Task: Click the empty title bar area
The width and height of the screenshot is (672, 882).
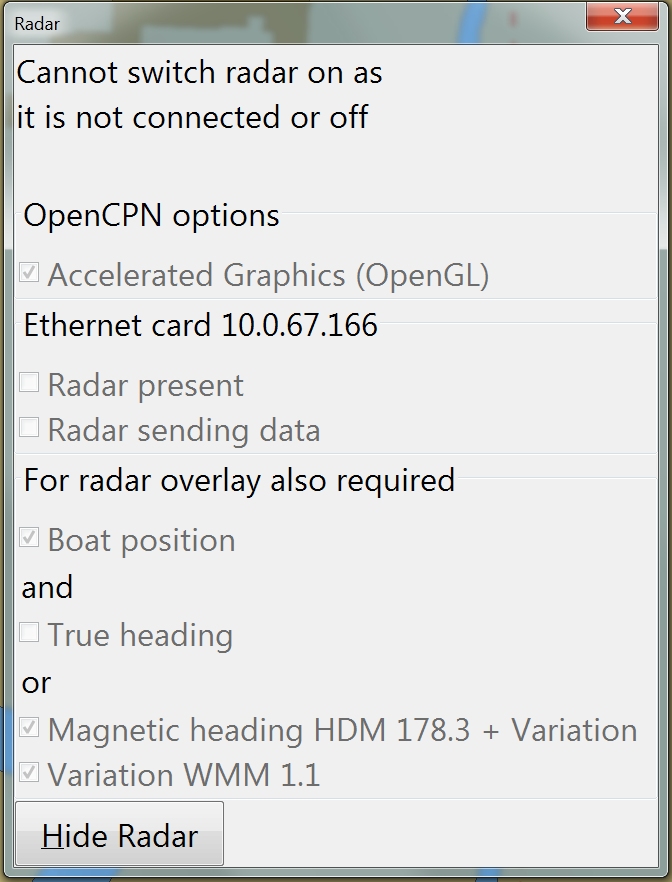Action: click(x=321, y=22)
